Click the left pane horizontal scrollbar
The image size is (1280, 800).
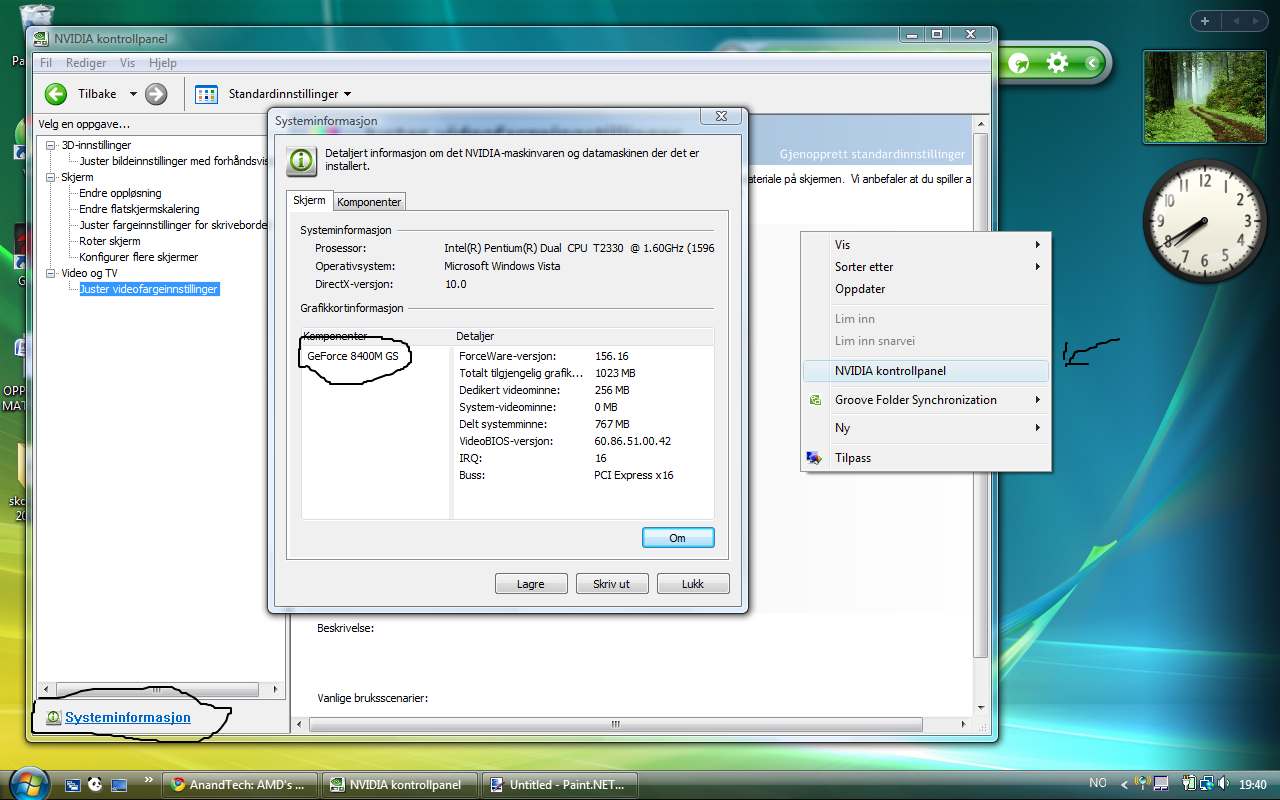(161, 689)
